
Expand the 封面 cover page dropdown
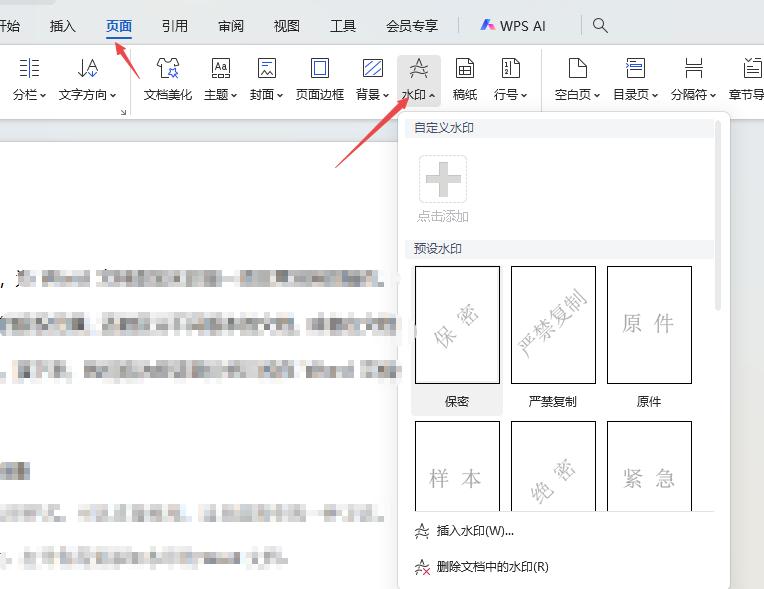point(267,79)
